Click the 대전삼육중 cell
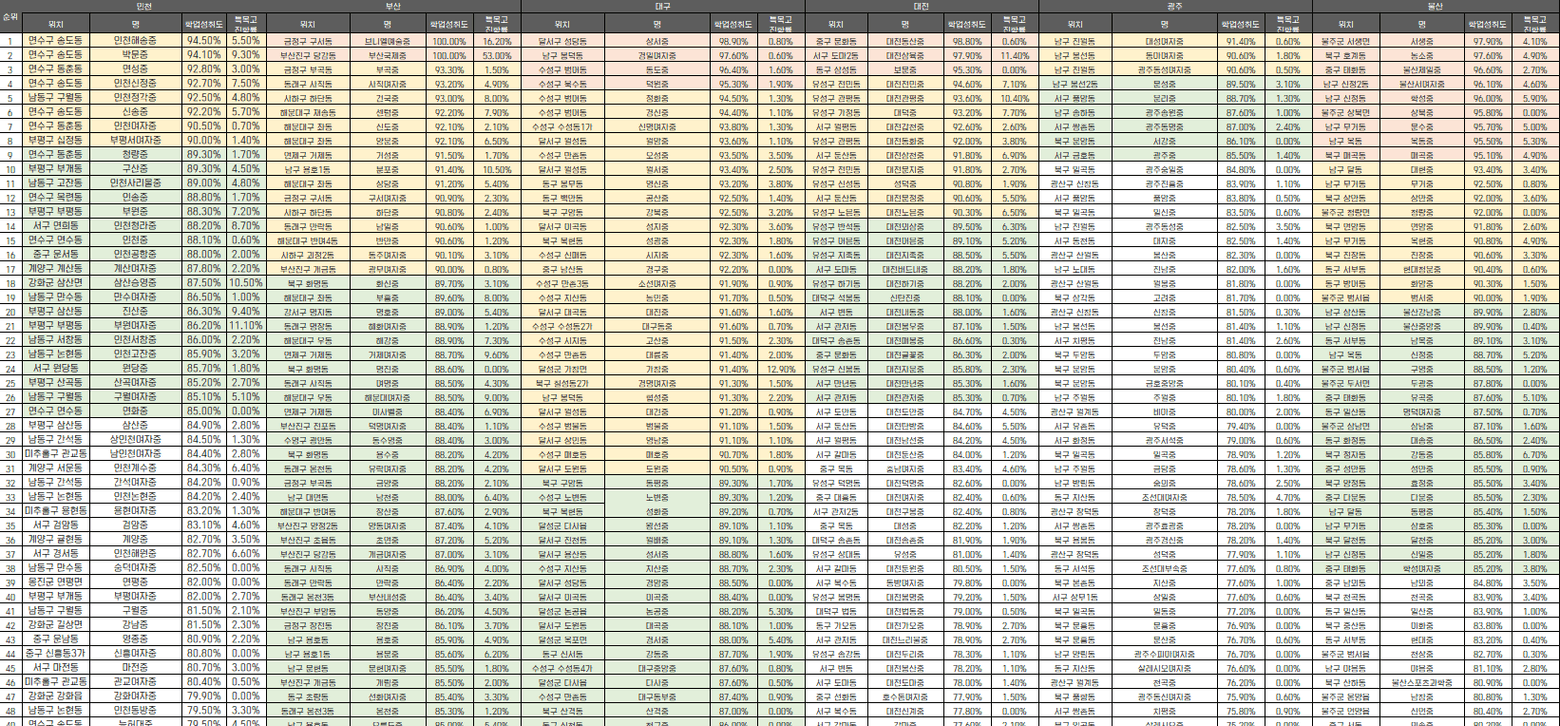Screen dimensions: 1560x726 [905, 55]
